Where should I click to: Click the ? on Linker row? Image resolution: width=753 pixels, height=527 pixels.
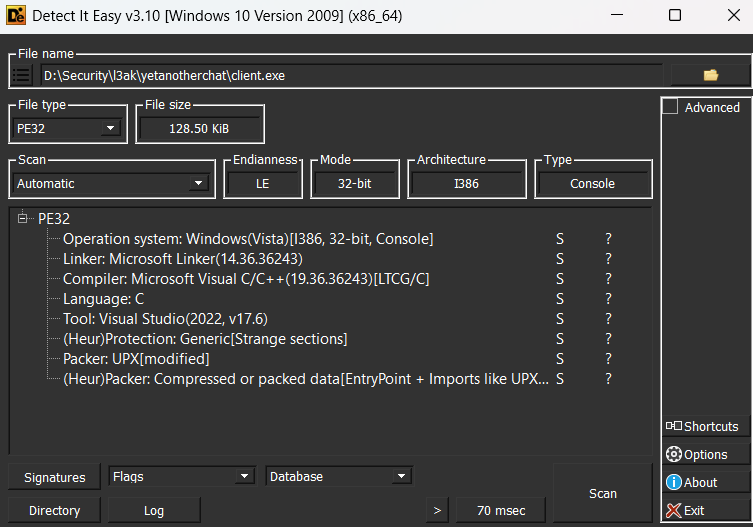click(608, 259)
